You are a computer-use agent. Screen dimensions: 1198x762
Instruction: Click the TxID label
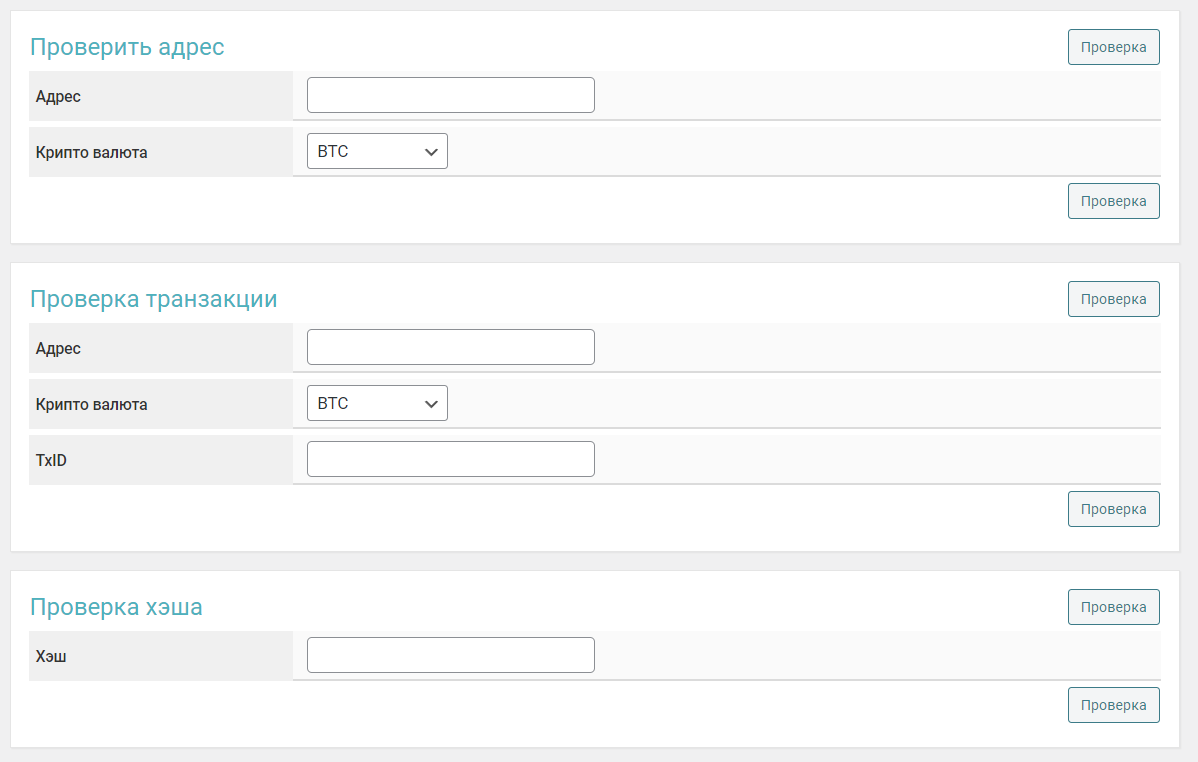51,461
